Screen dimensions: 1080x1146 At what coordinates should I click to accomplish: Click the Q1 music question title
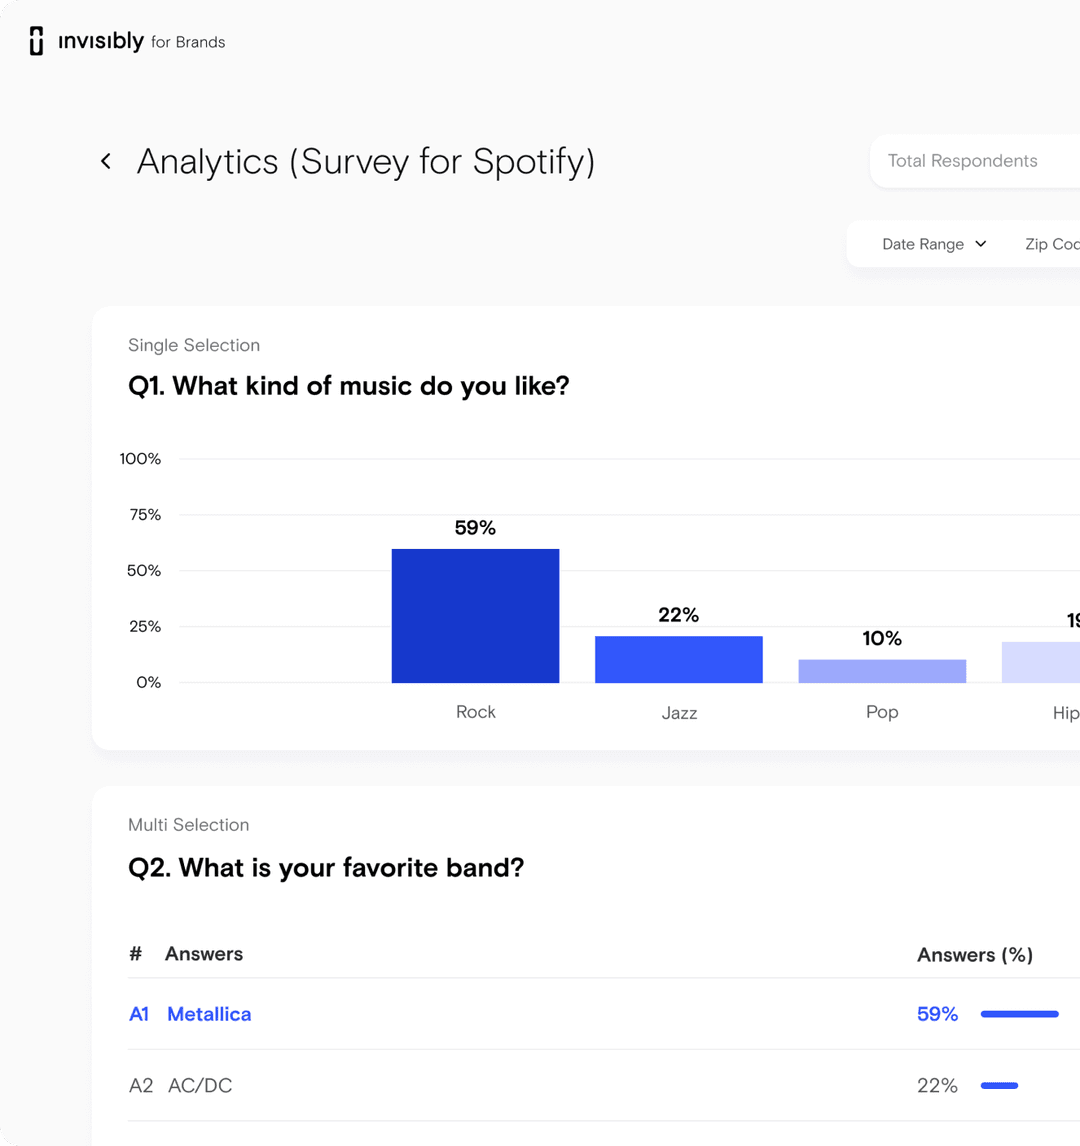(x=348, y=386)
